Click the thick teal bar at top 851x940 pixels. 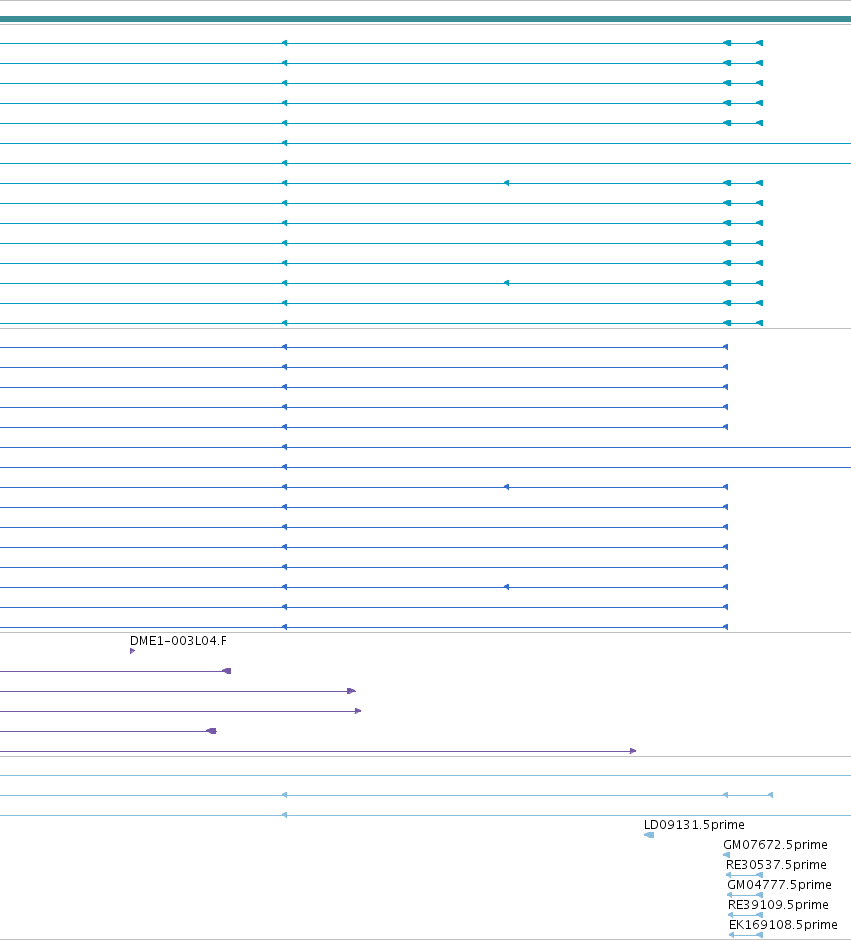point(426,19)
